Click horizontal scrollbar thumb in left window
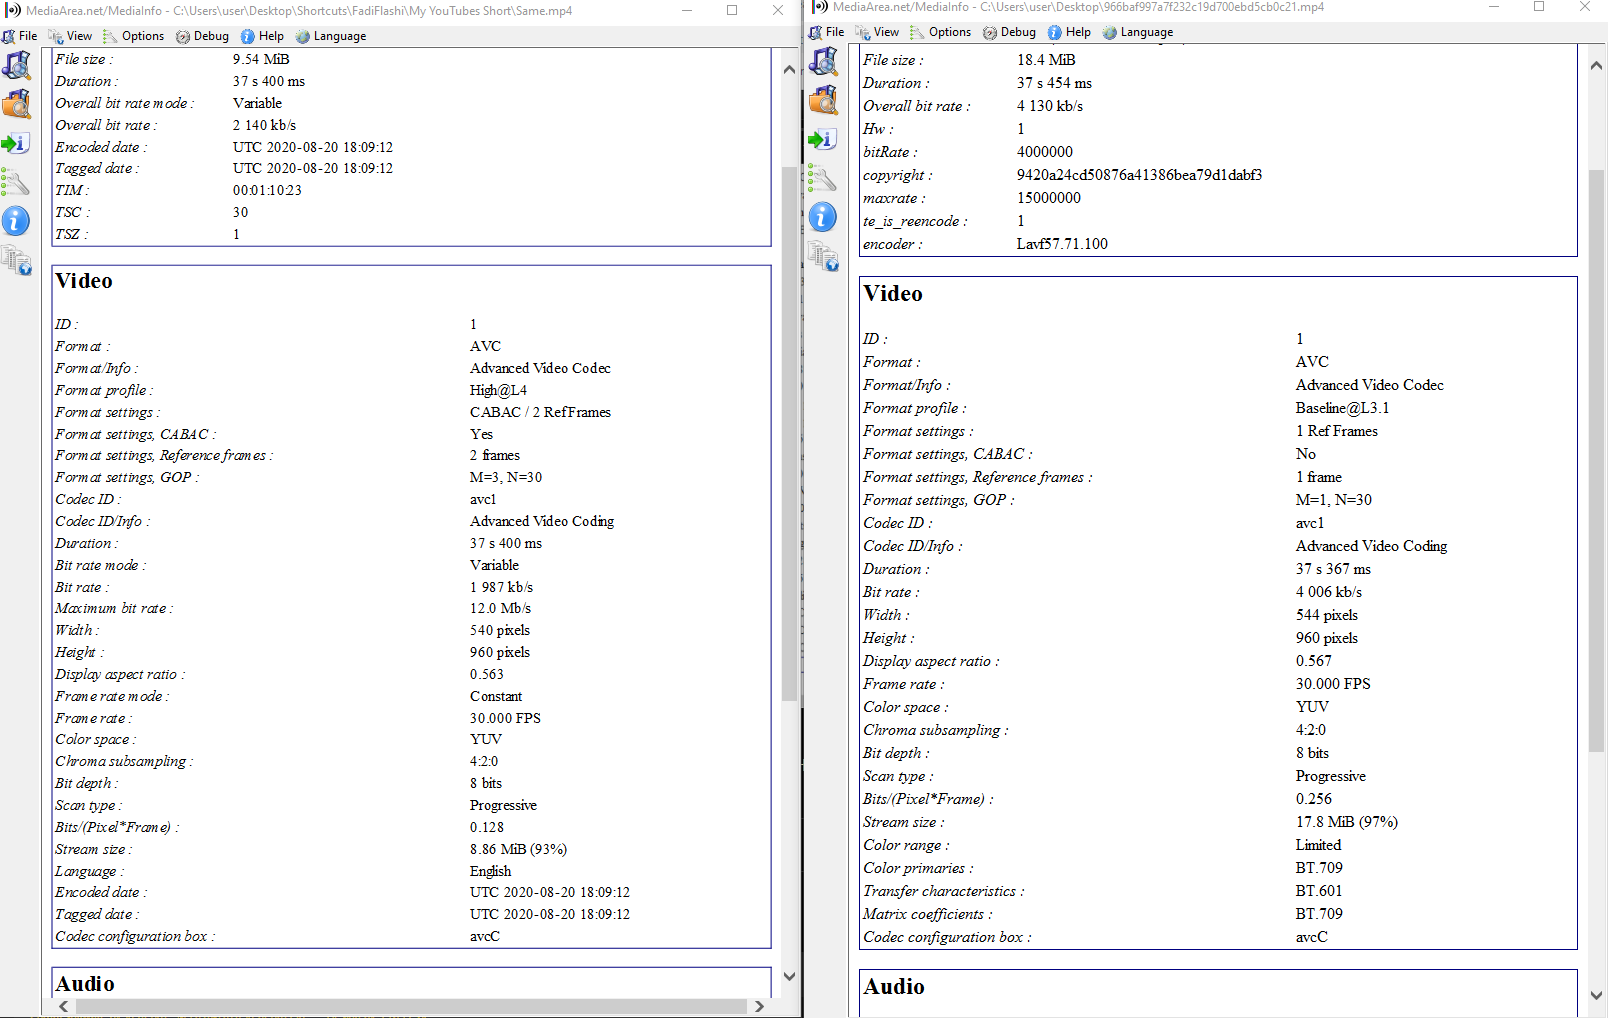 pyautogui.click(x=411, y=1006)
